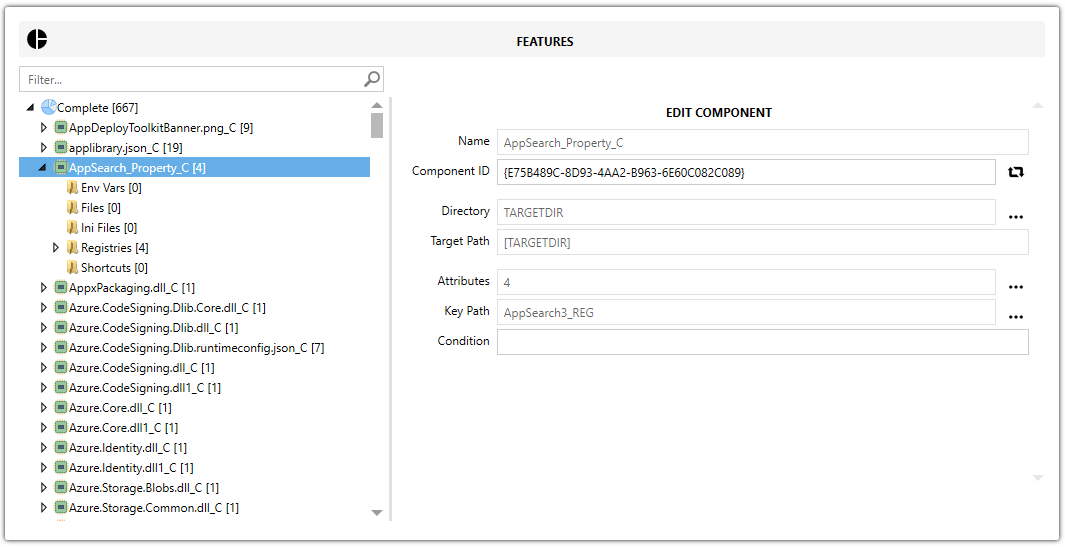The height and width of the screenshot is (547, 1065).
Task: Click the Ini Files folder icon
Action: pyautogui.click(x=73, y=228)
